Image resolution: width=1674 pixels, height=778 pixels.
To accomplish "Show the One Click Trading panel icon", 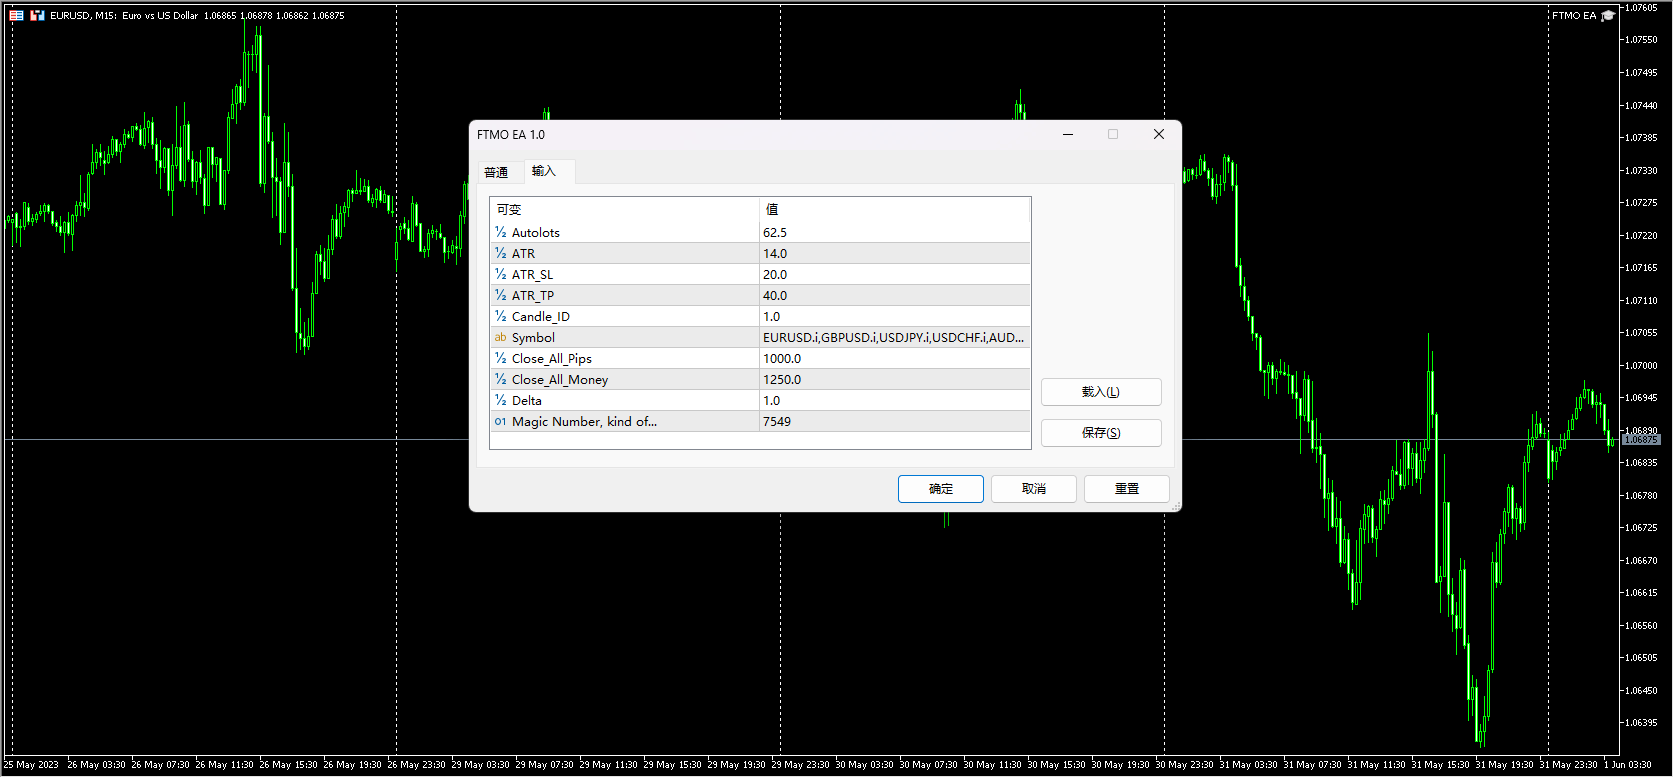I will [x=37, y=16].
